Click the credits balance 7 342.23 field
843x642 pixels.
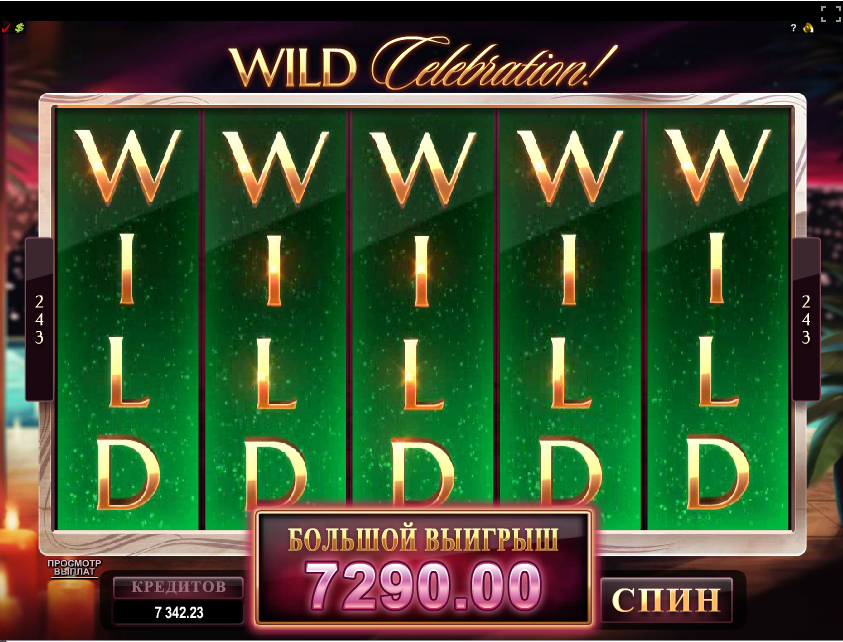pos(178,613)
